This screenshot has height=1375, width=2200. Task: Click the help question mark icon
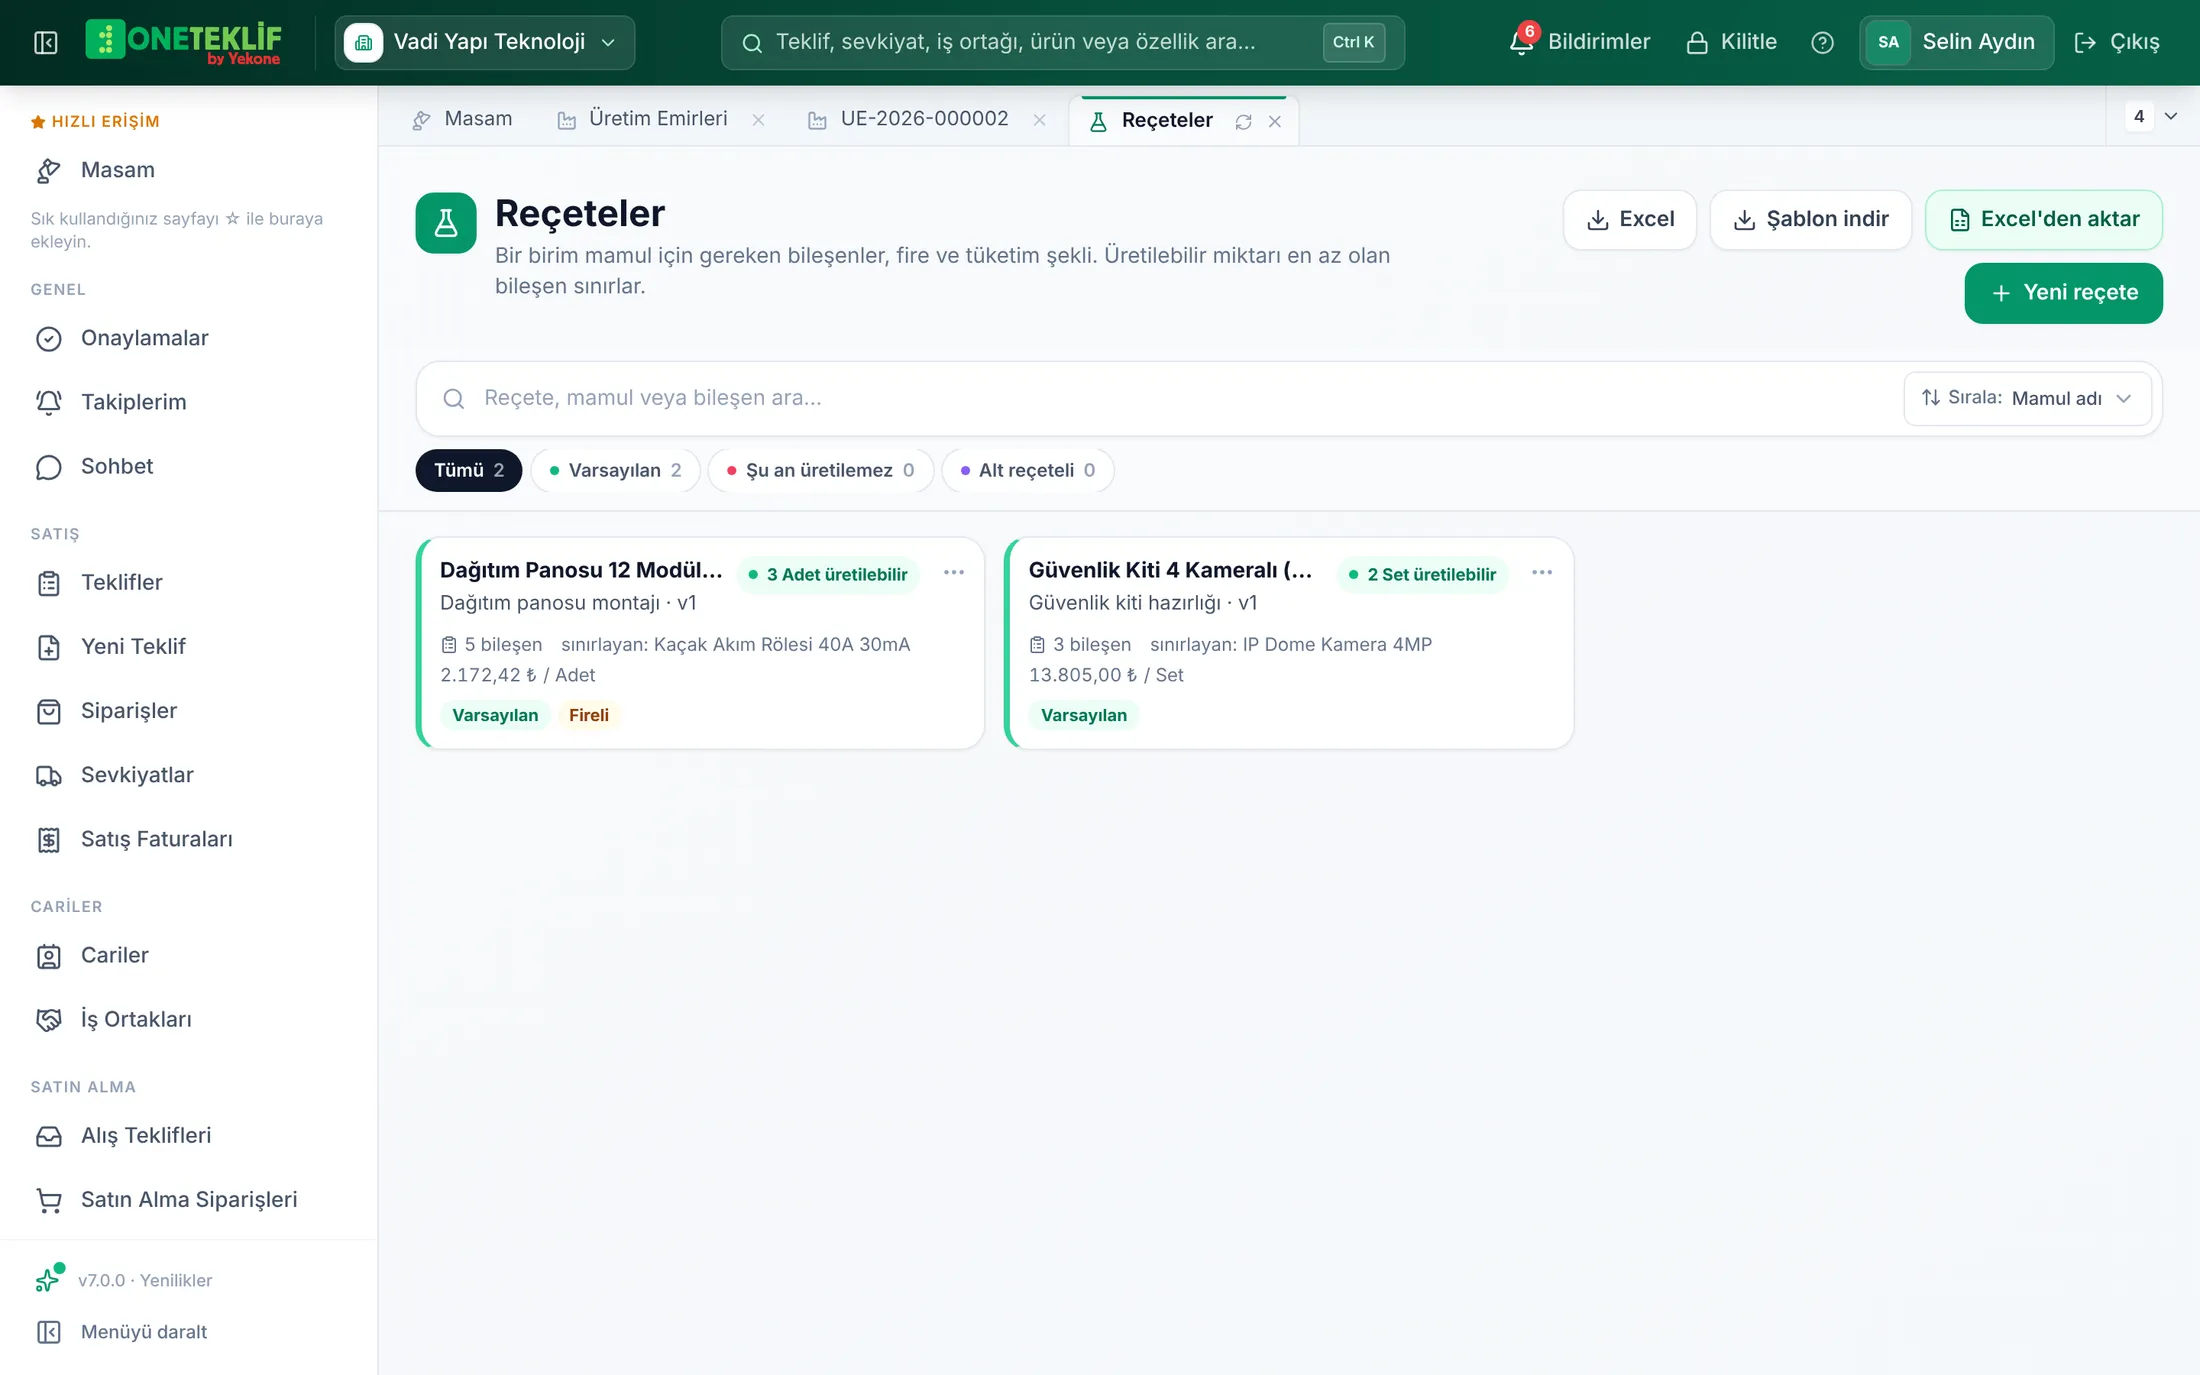1822,42
